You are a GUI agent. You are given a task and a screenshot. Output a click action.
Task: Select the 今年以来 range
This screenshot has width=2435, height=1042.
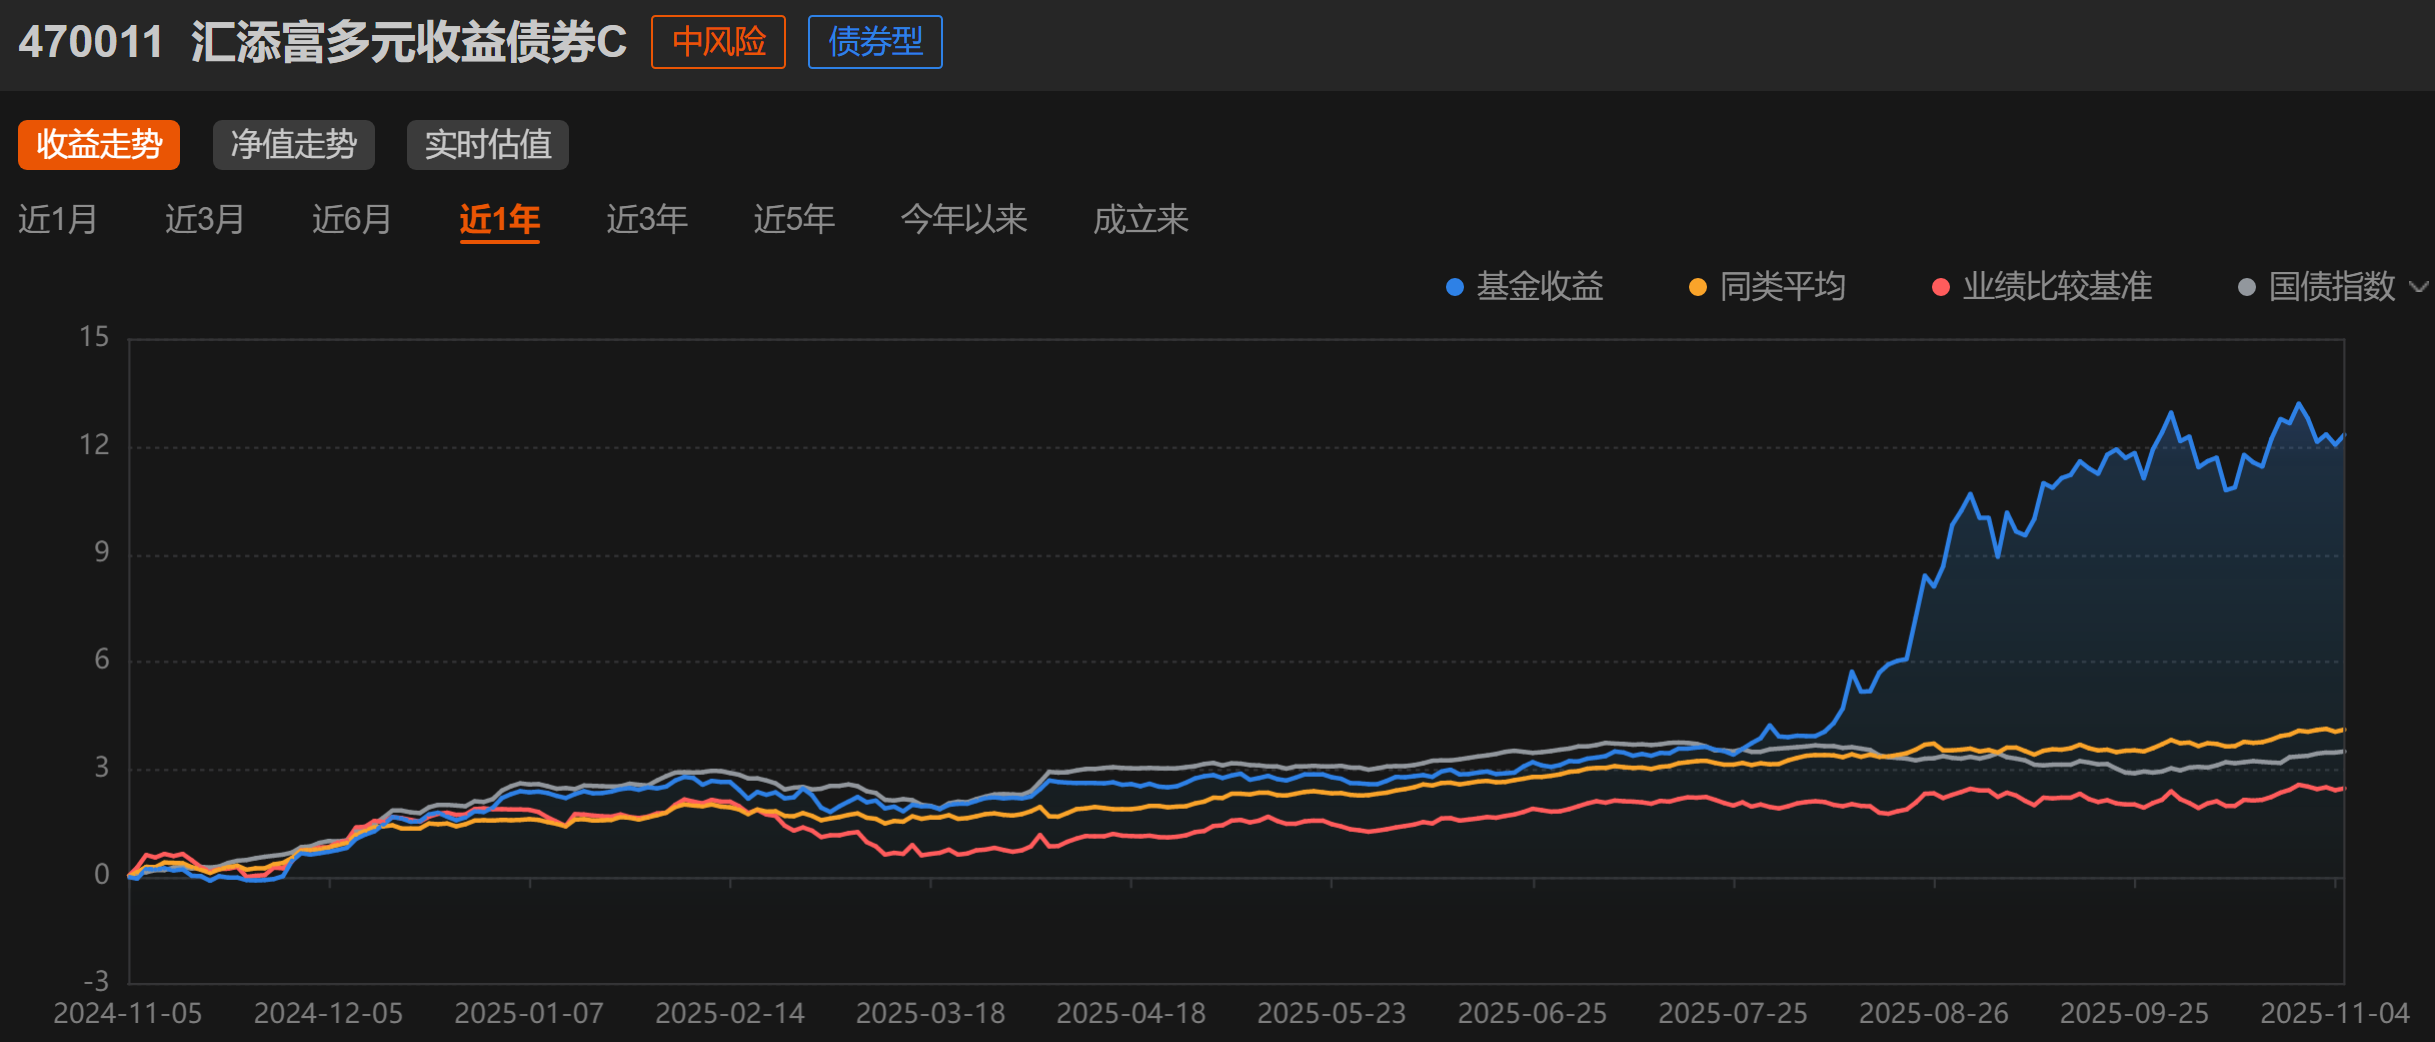coord(964,219)
